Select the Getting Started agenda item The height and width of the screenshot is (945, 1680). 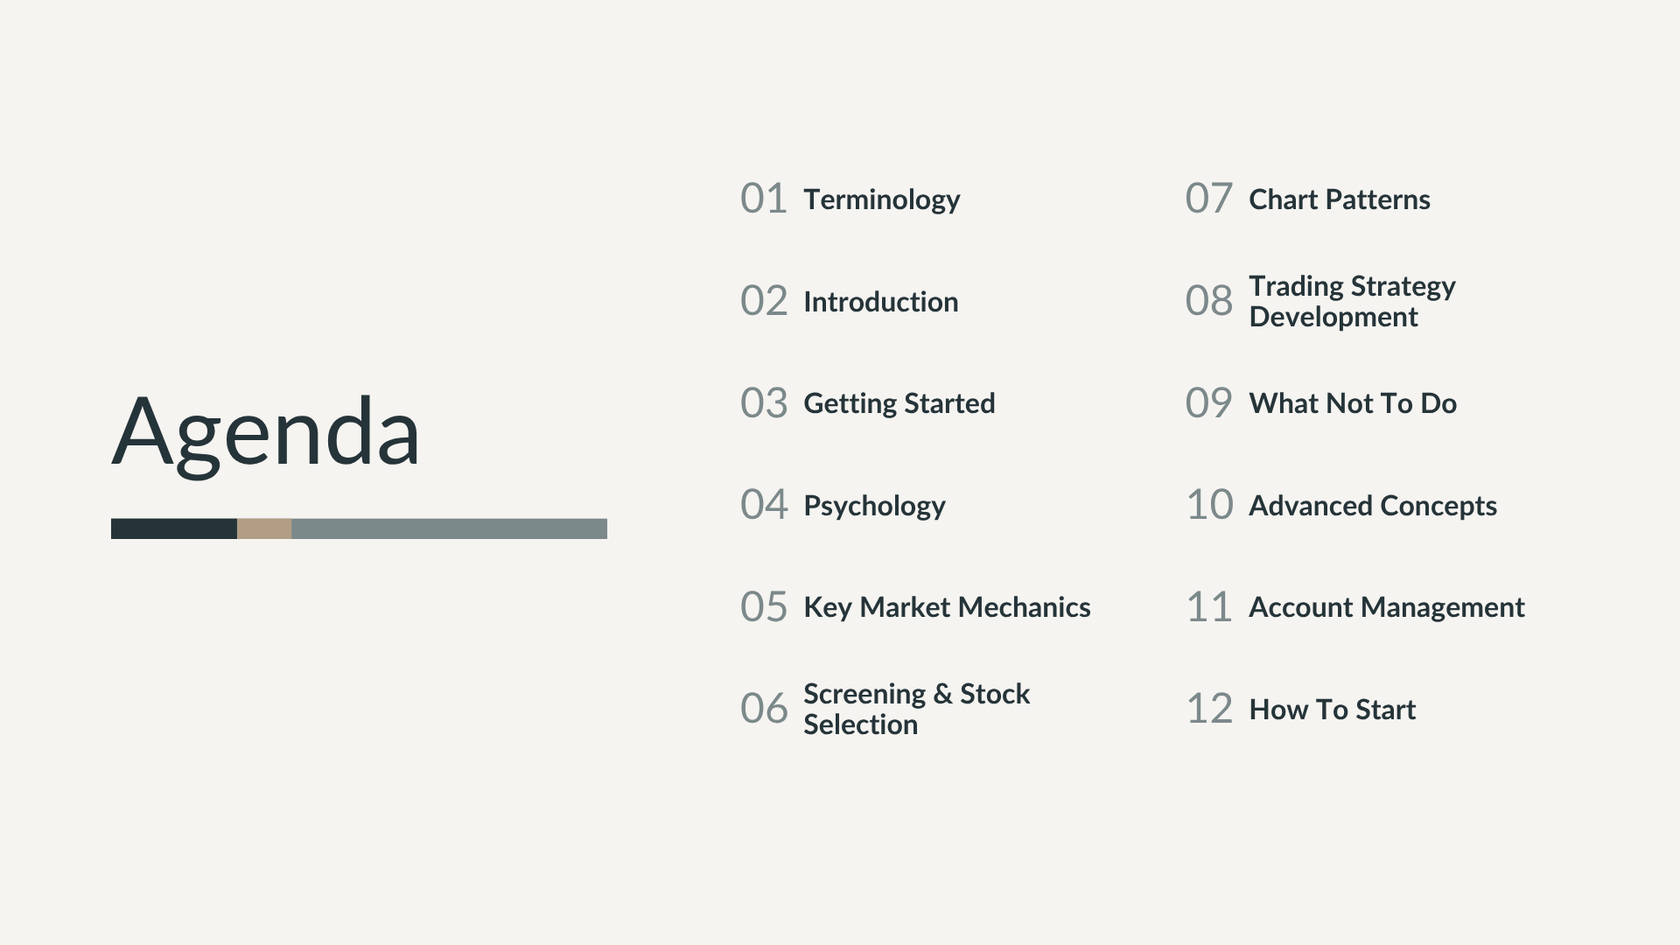coord(899,404)
